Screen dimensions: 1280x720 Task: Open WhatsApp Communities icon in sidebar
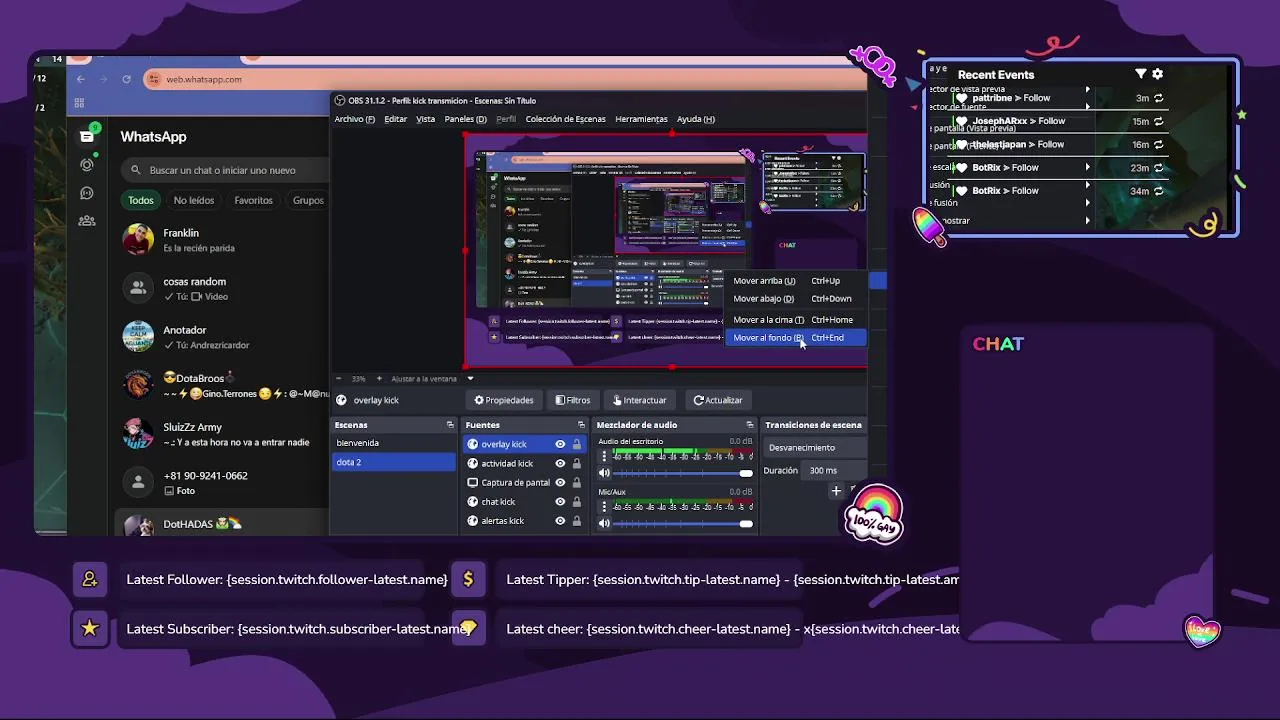click(87, 221)
